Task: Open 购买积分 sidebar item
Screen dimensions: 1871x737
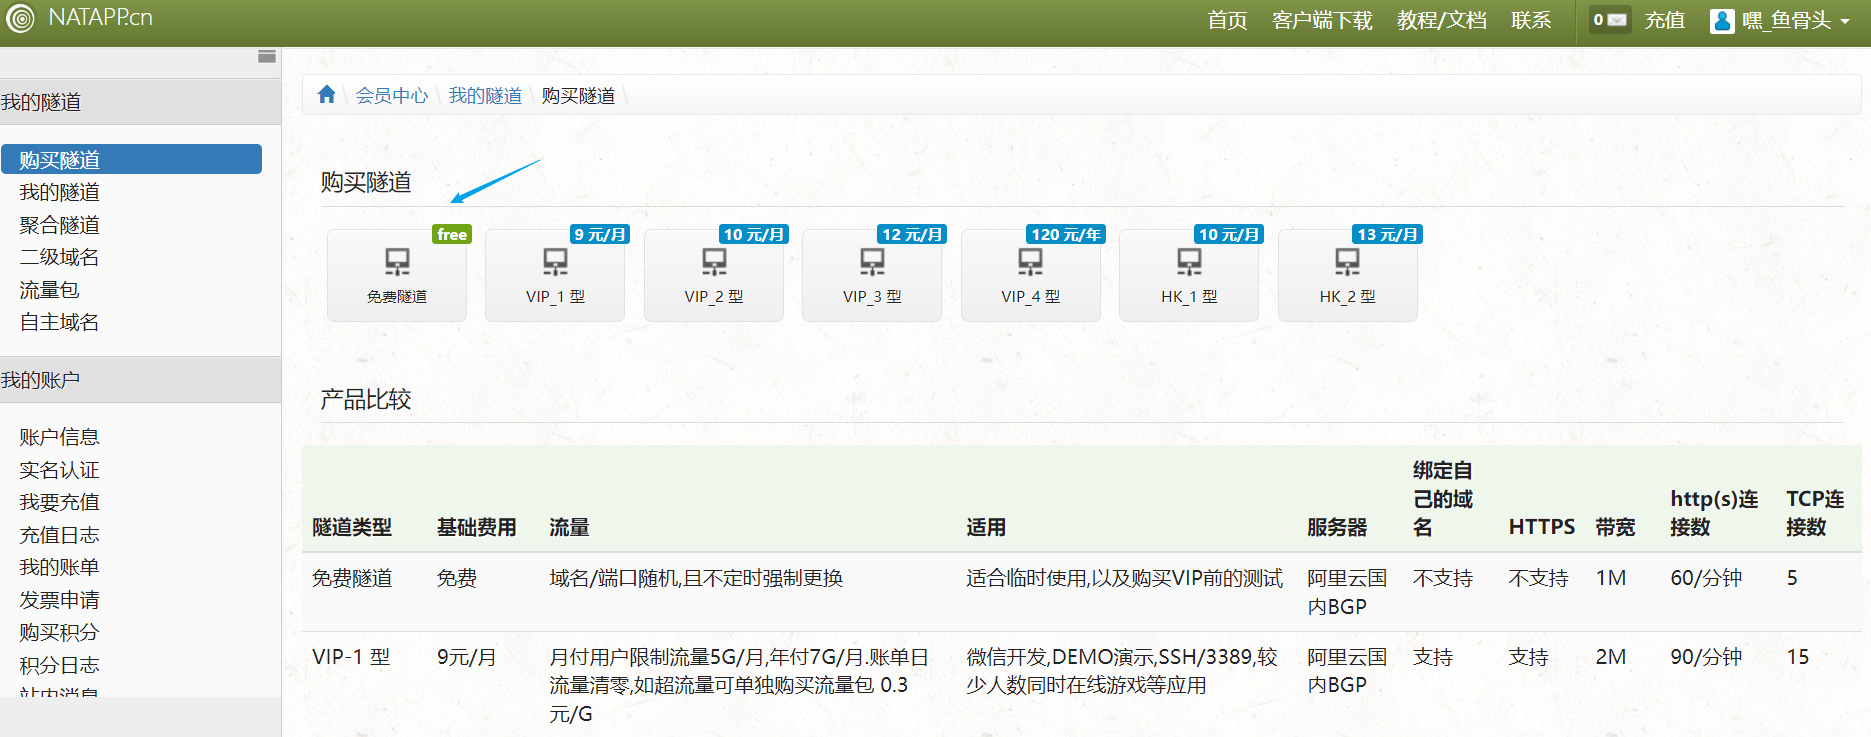Action: (59, 632)
